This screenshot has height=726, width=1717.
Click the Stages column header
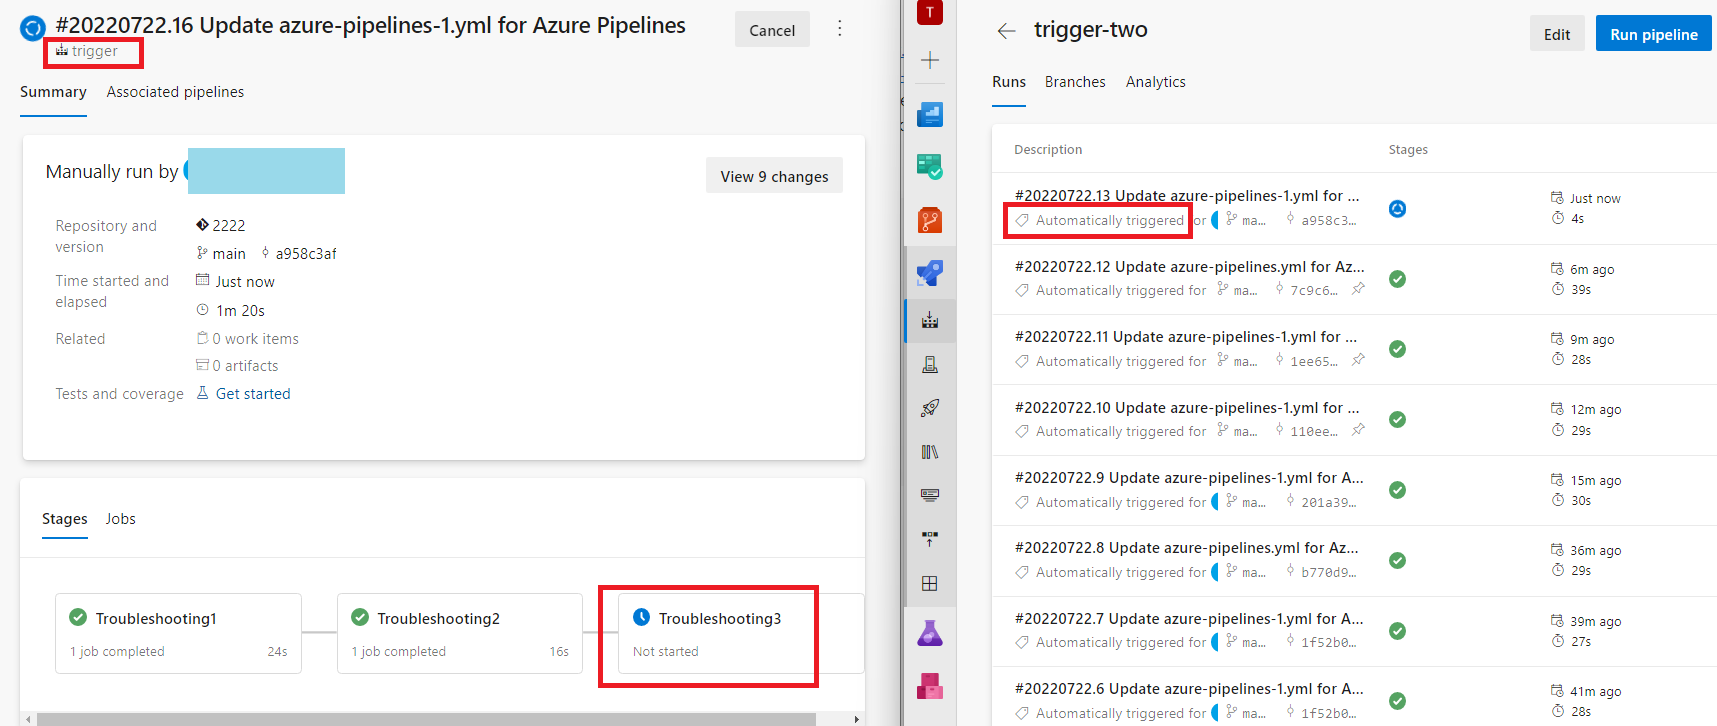pyautogui.click(x=1408, y=150)
